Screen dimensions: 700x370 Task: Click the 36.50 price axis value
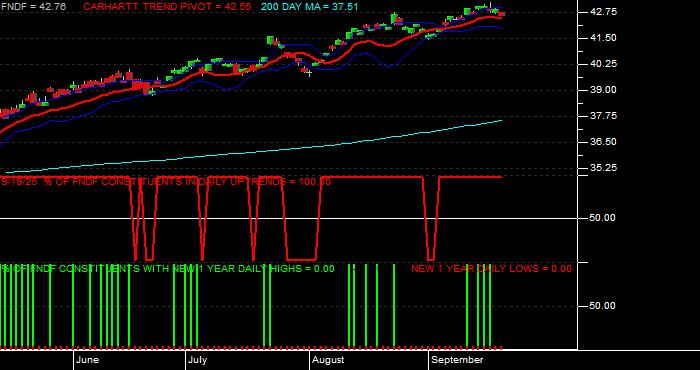[603, 142]
